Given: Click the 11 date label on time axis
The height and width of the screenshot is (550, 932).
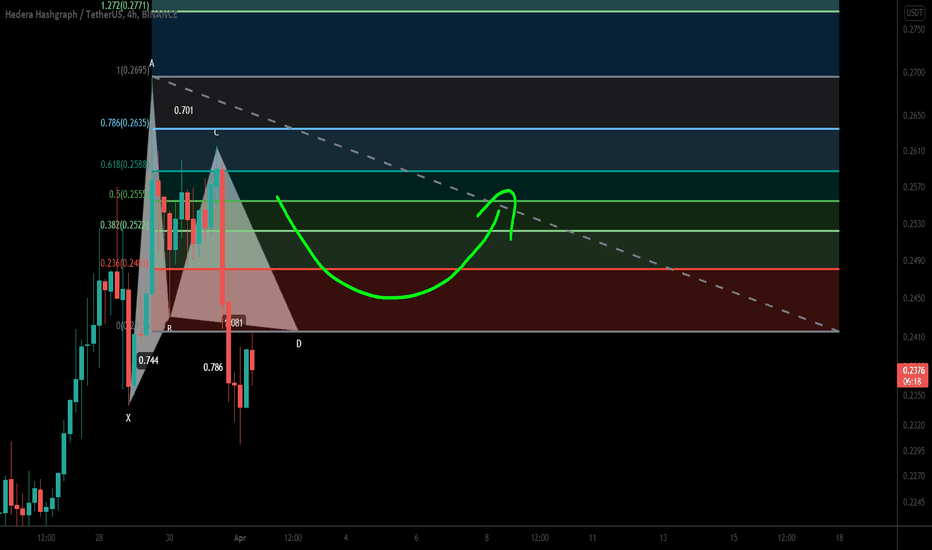Looking at the screenshot, I should click(592, 538).
